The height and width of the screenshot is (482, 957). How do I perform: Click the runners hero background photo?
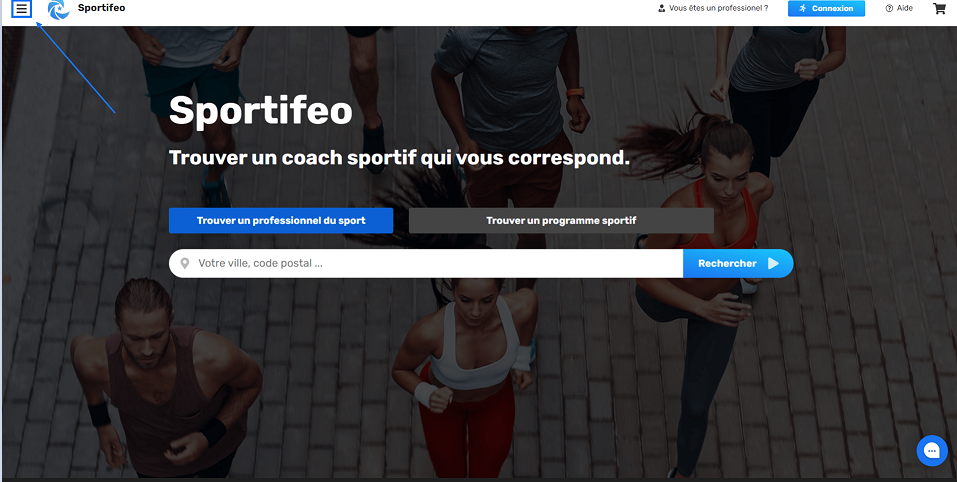[478, 366]
